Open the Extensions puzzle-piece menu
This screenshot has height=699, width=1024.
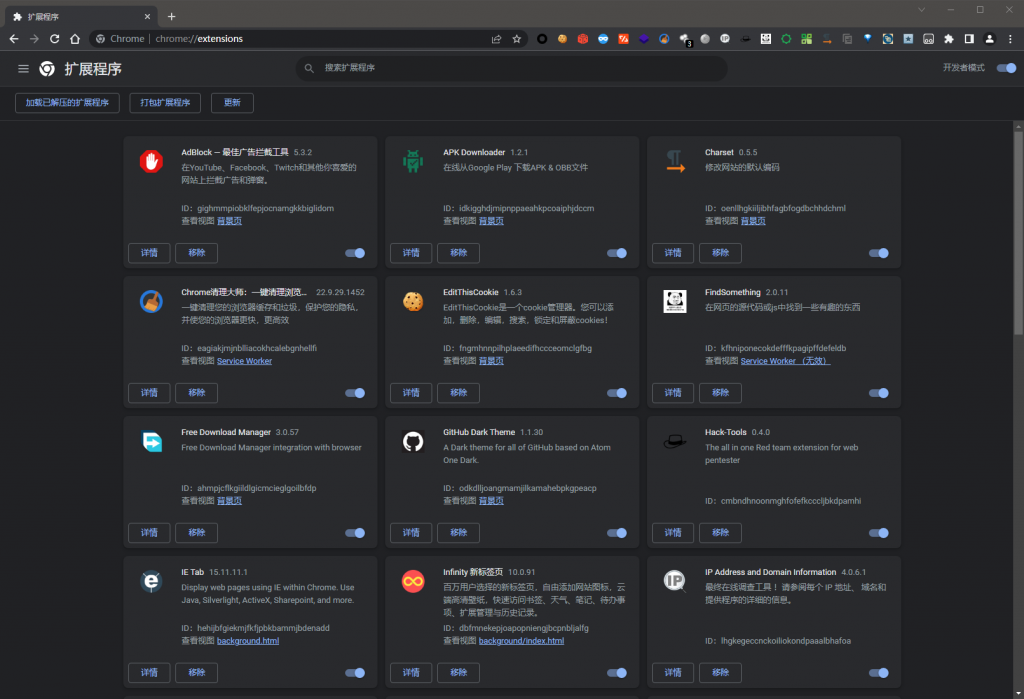click(949, 39)
